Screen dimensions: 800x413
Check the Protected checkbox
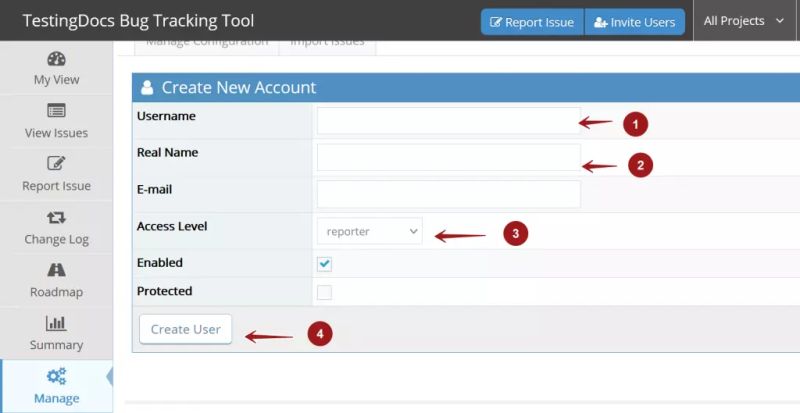pyautogui.click(x=324, y=293)
